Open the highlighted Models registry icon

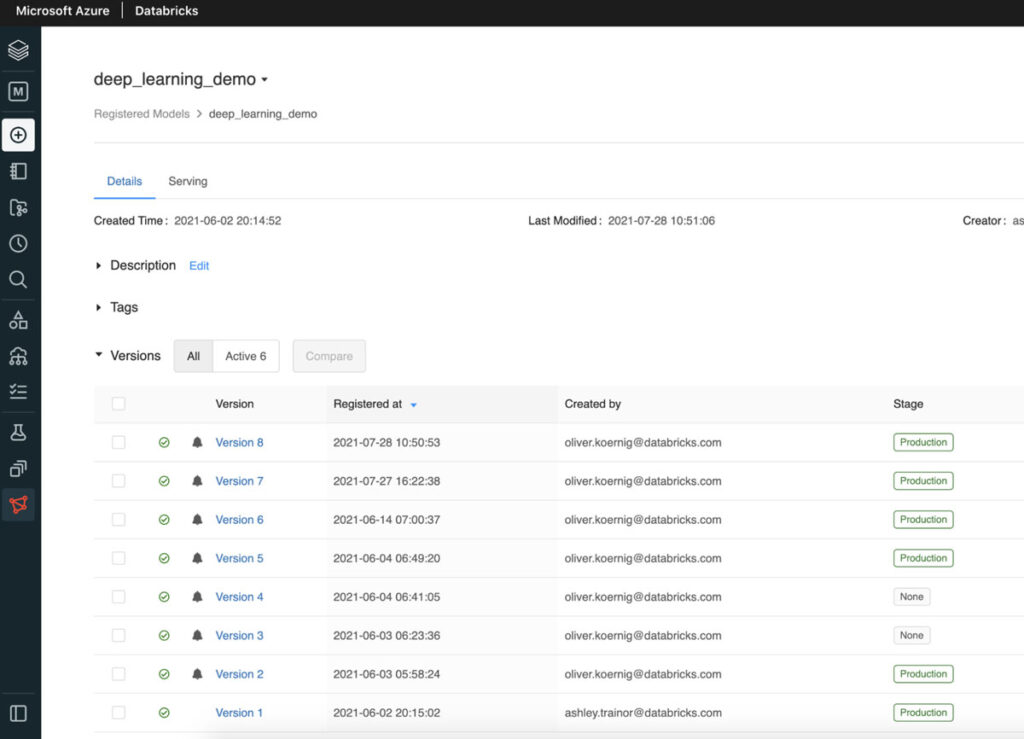click(18, 505)
